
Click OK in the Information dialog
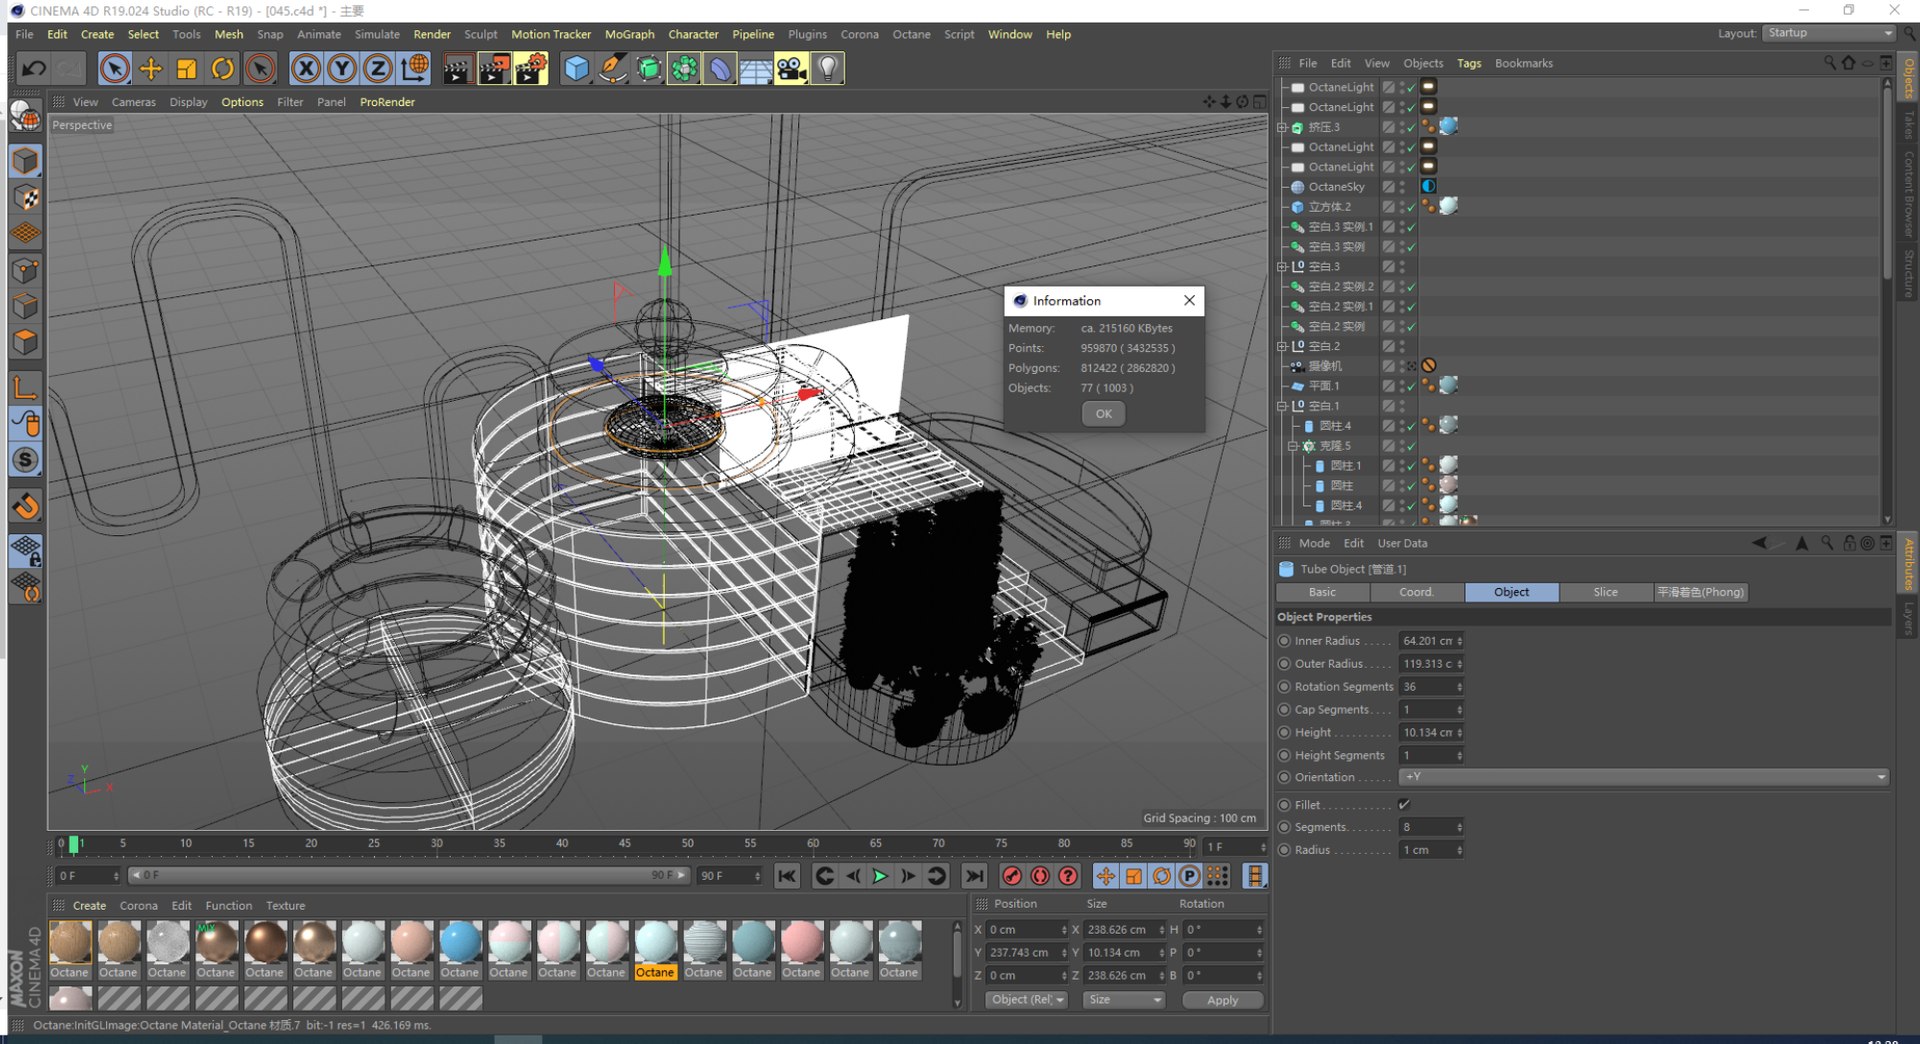[x=1103, y=414]
